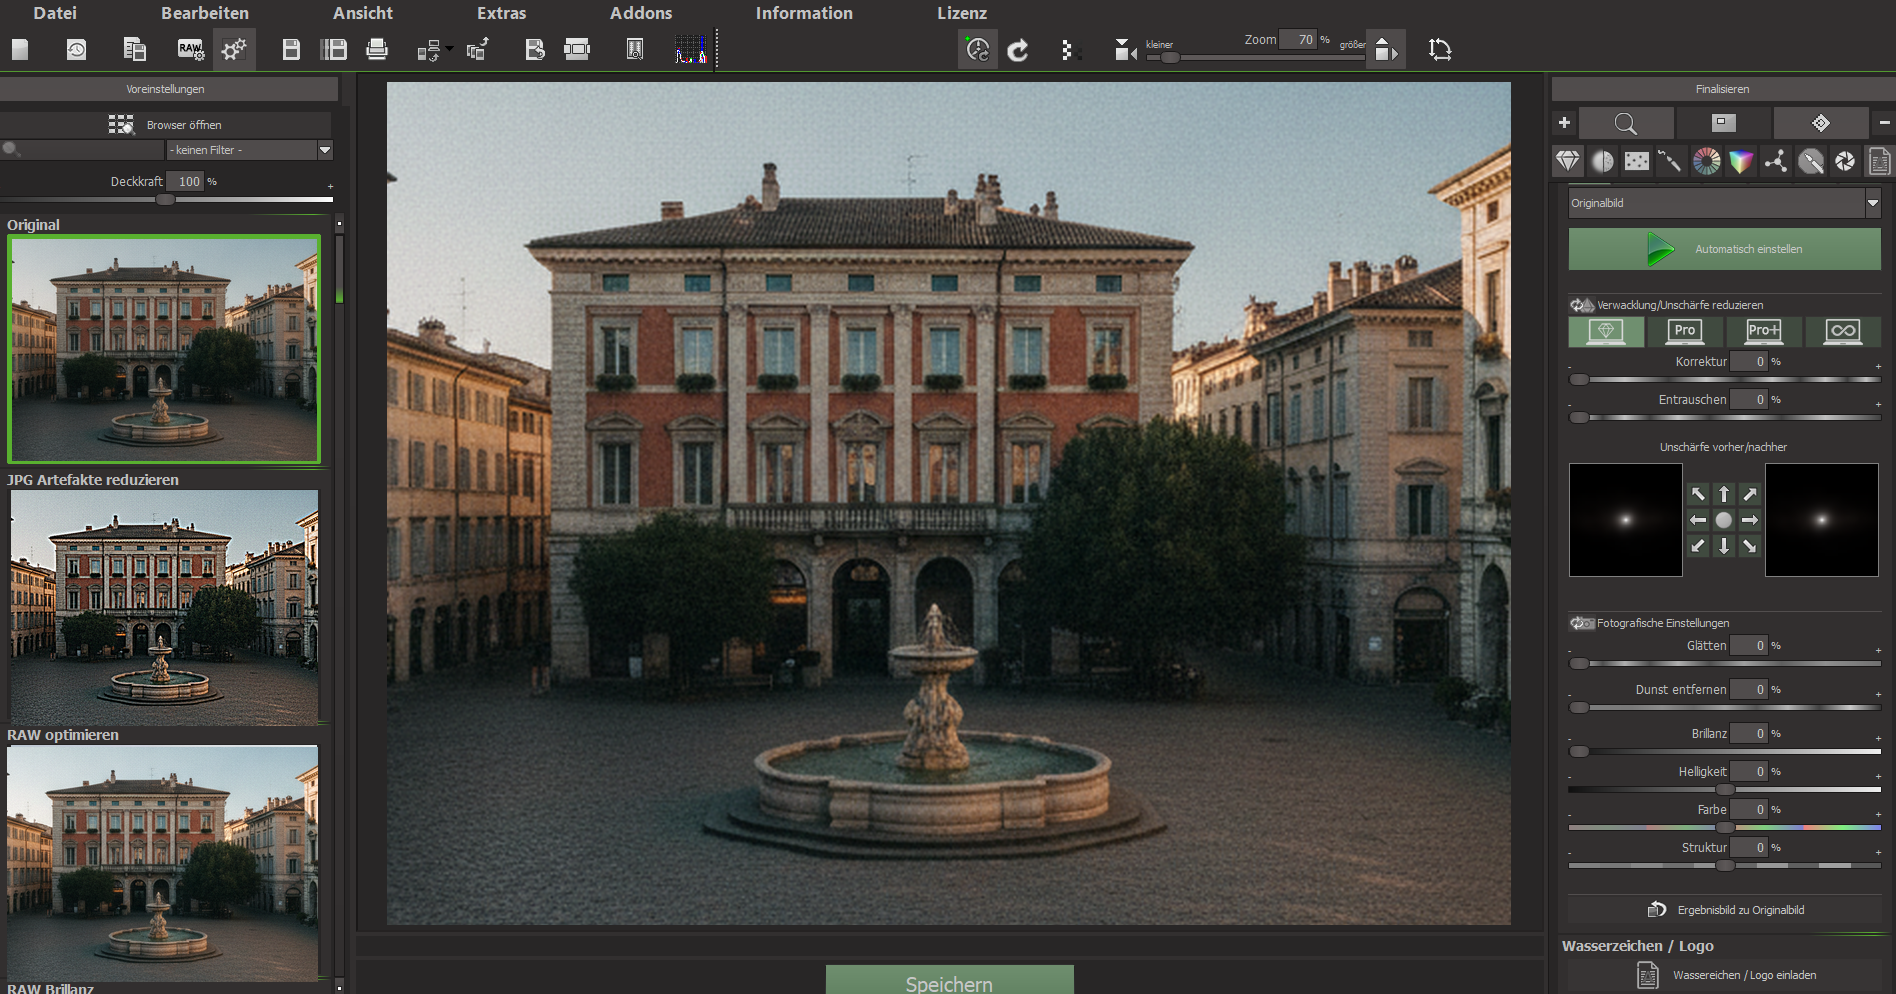Click the Helligkeit slider track
Image resolution: width=1896 pixels, height=994 pixels.
1724,789
